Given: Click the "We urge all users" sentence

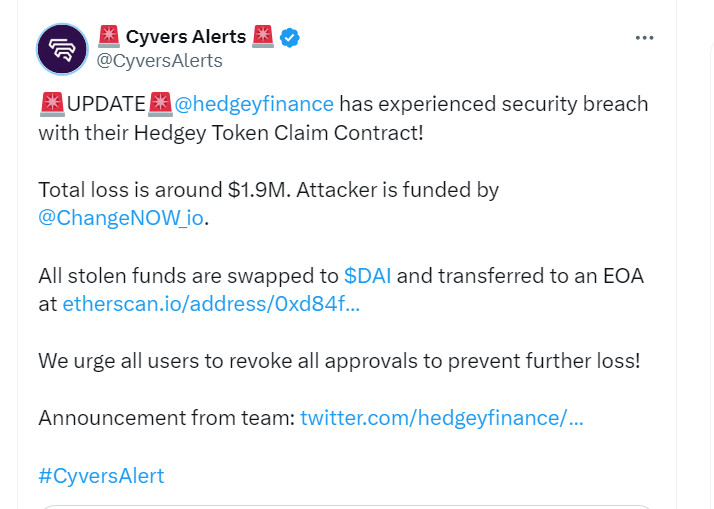Looking at the screenshot, I should [338, 360].
